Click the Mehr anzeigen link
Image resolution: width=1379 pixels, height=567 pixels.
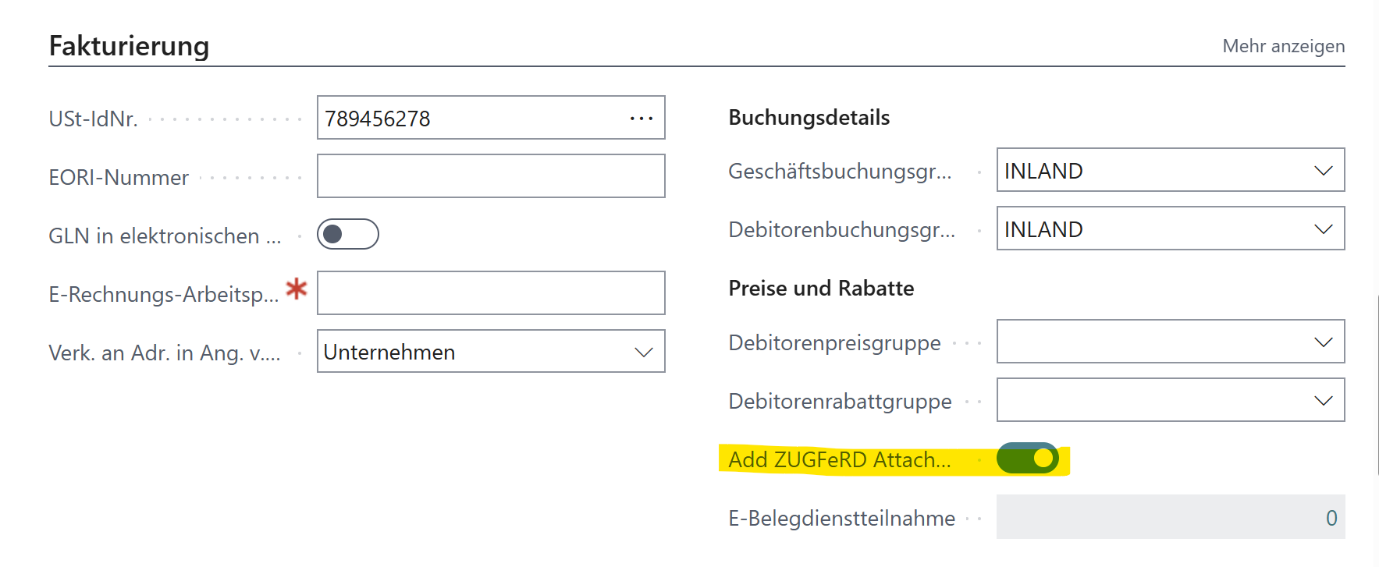point(1283,46)
